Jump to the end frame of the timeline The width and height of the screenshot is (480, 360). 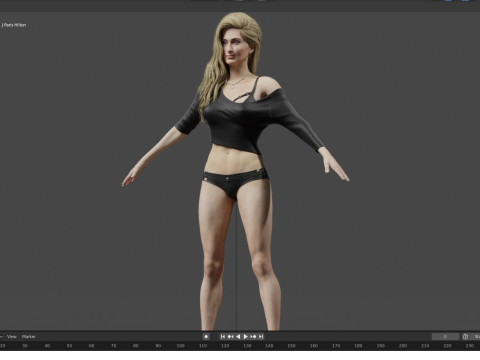coord(261,337)
